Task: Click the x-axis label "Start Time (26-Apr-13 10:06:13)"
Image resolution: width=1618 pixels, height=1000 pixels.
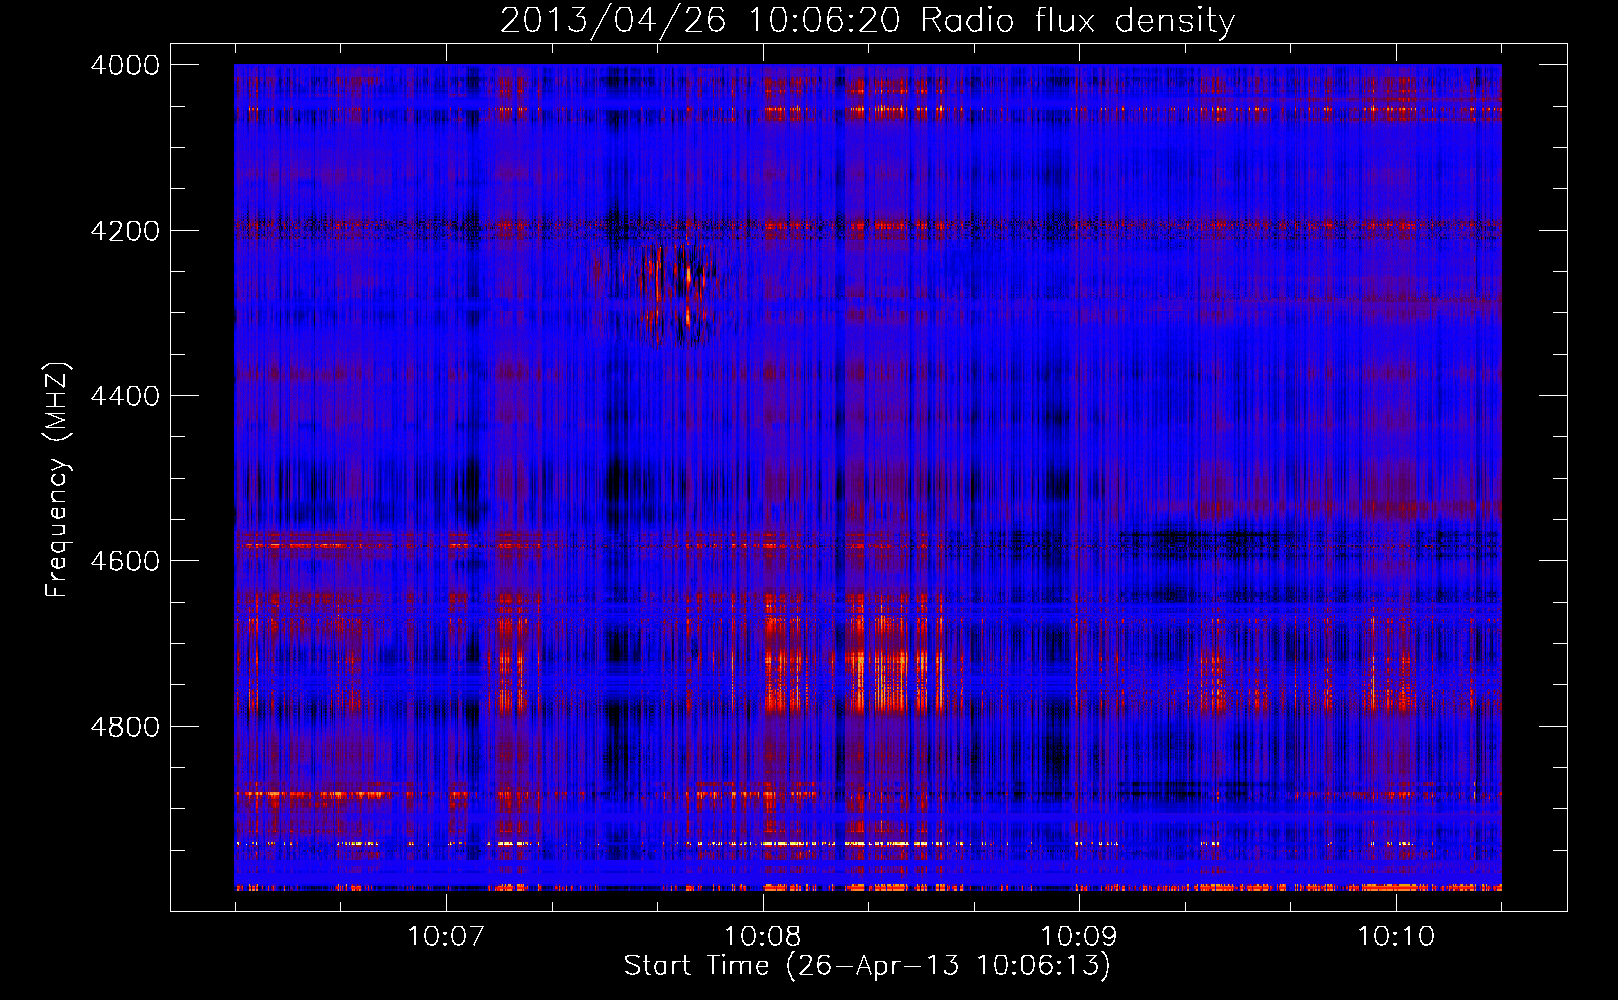Action: [x=867, y=966]
